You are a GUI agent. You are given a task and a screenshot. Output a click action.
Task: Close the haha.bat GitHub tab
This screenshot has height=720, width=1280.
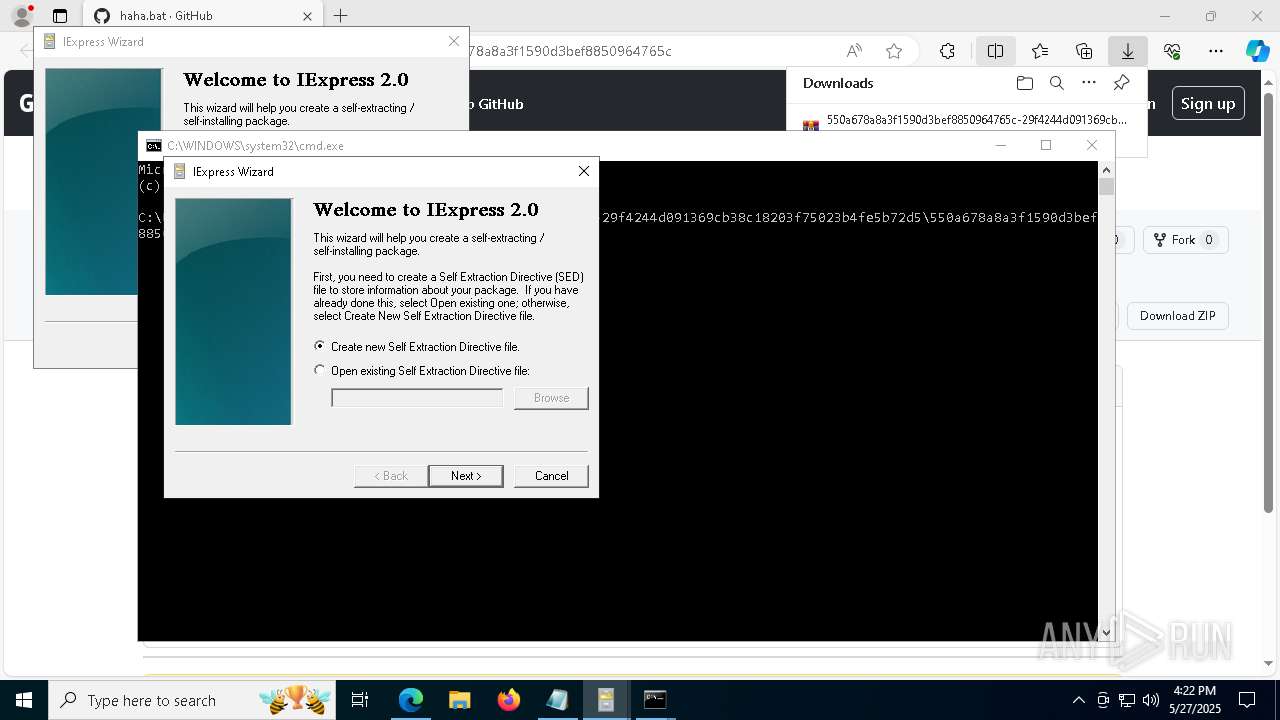click(x=307, y=16)
